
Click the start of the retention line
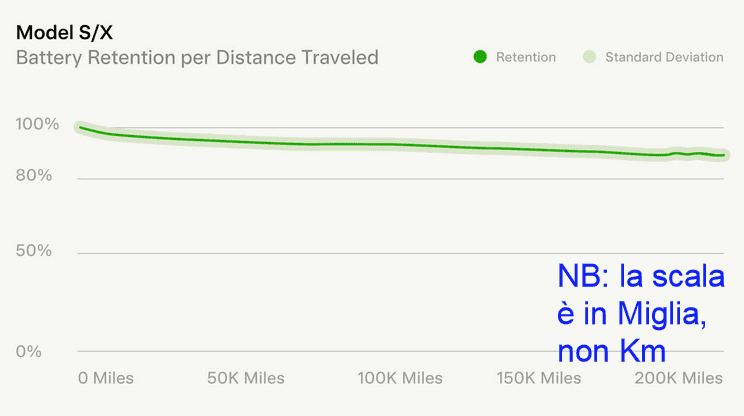click(80, 127)
